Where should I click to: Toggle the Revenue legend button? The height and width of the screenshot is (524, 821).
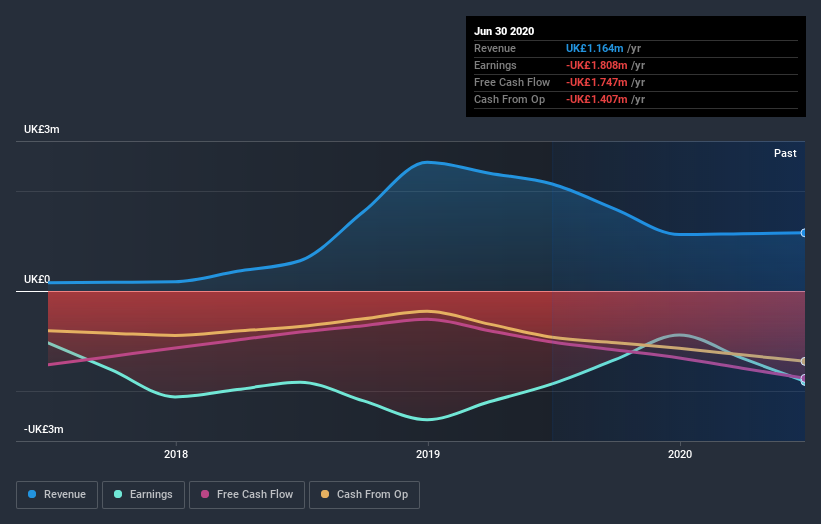tap(57, 495)
